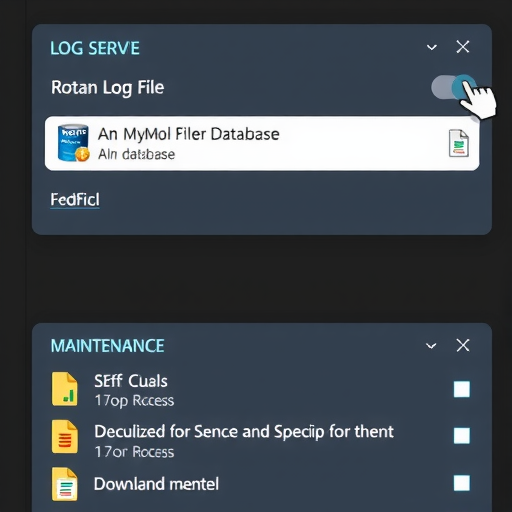Collapse the MAINTENANCE panel chevron
The image size is (512, 512).
[431, 346]
